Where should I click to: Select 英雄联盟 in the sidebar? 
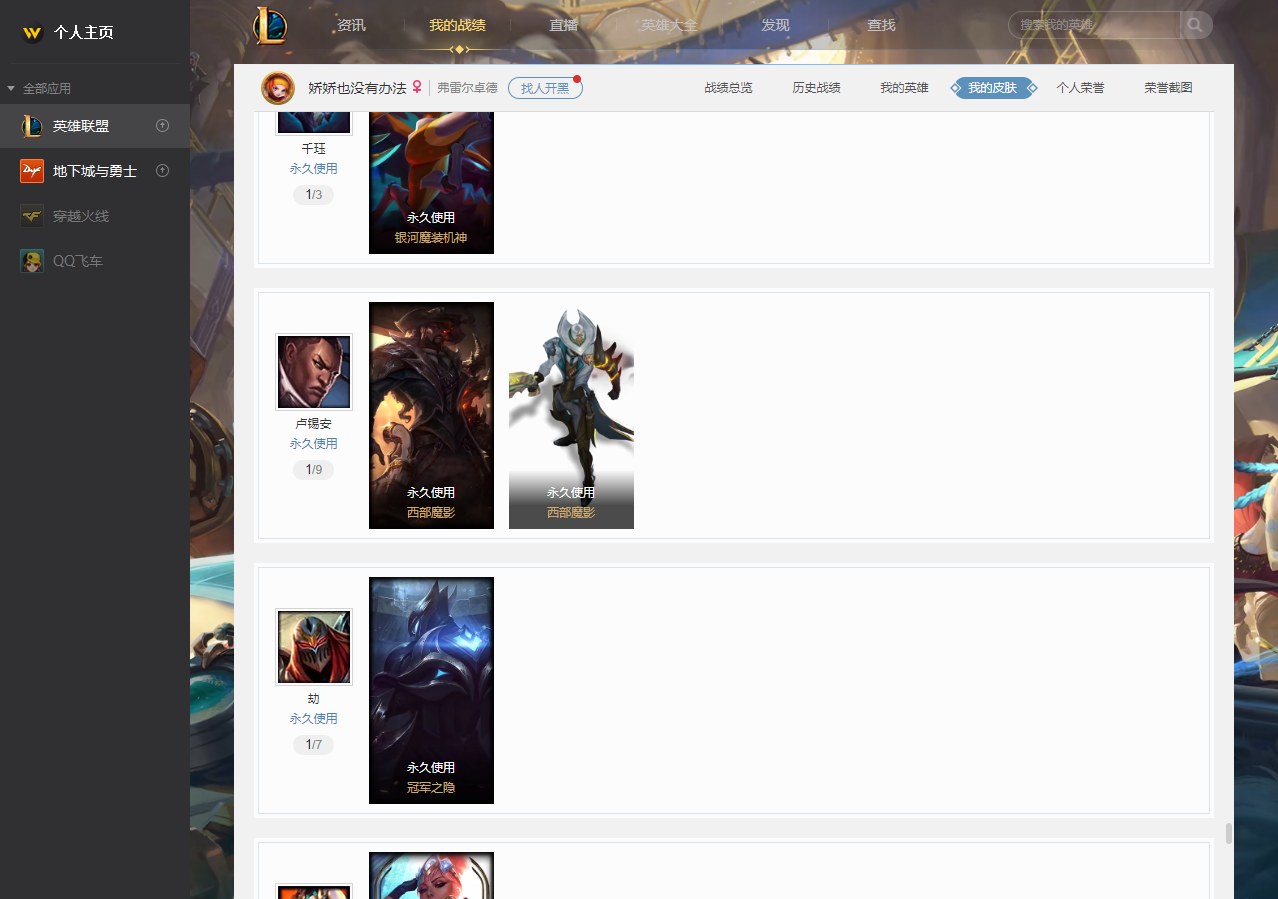[95, 126]
